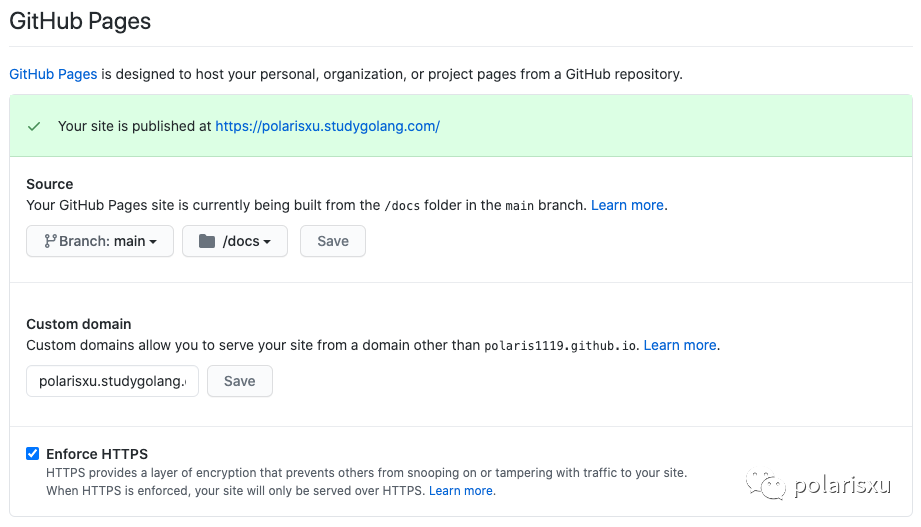
Task: Click the green success checkmark icon
Action: point(34,126)
